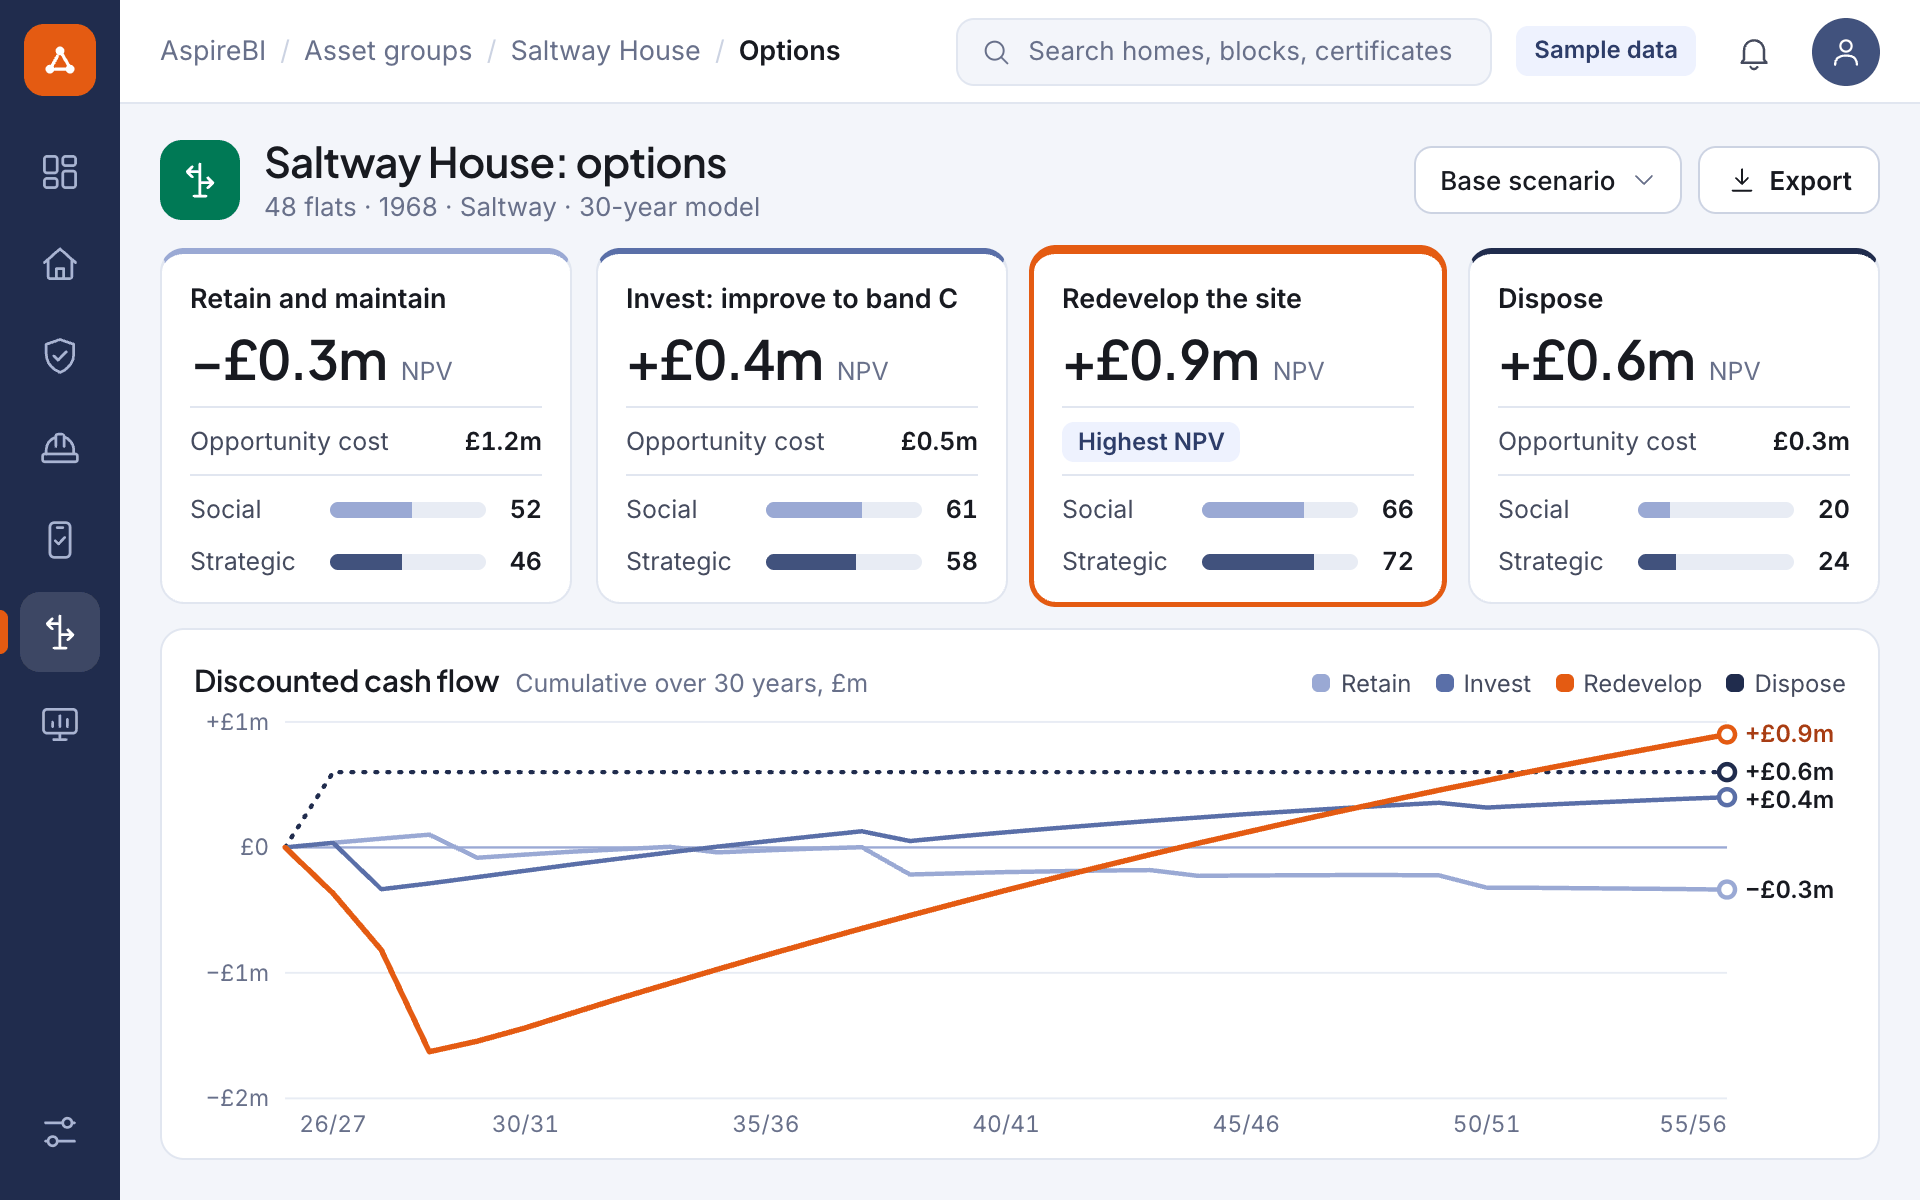Click the +£0.9m Redevelop end marker
The image size is (1920, 1200).
point(1726,735)
